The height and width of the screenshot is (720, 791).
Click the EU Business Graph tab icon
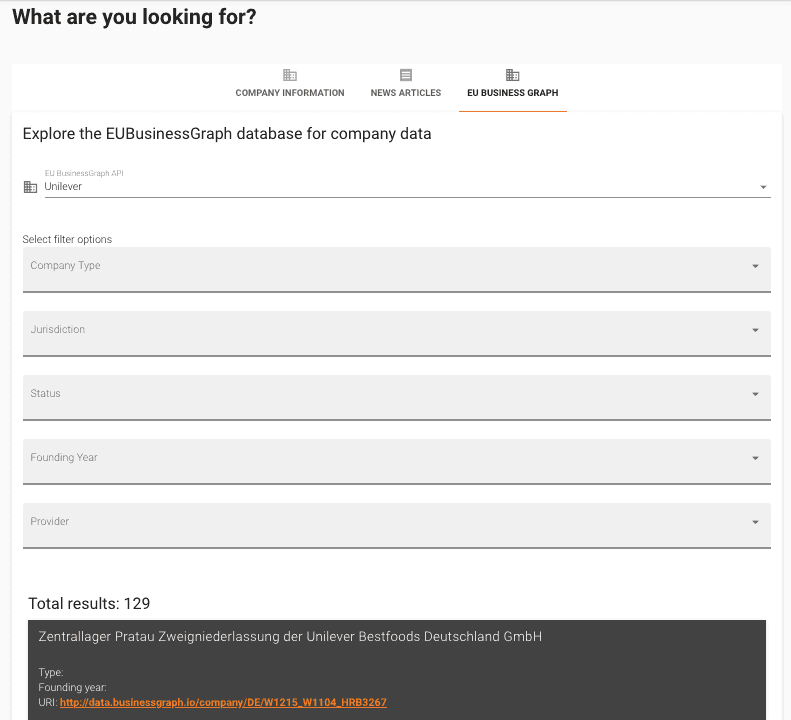(513, 75)
